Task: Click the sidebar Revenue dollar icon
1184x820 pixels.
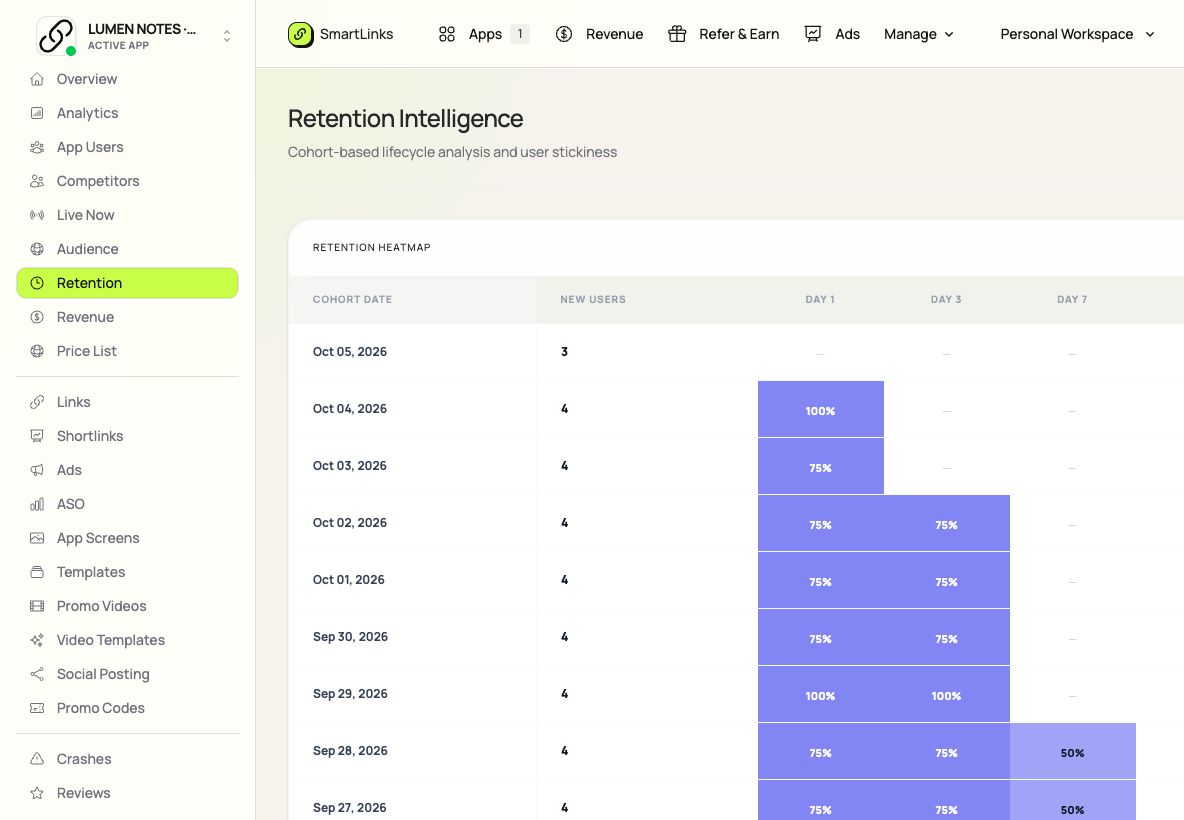Action: pyautogui.click(x=37, y=316)
